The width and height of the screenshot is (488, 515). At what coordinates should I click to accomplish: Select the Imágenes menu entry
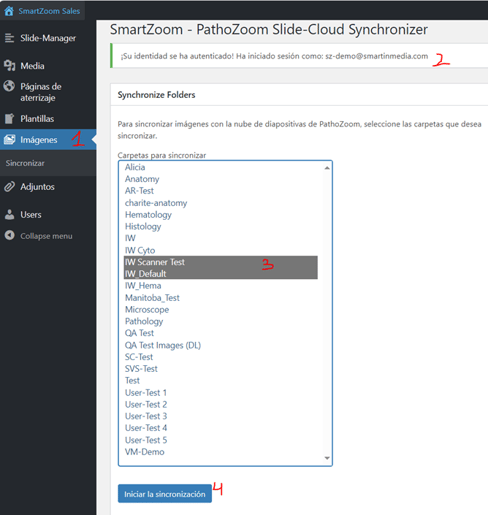[x=39, y=140]
